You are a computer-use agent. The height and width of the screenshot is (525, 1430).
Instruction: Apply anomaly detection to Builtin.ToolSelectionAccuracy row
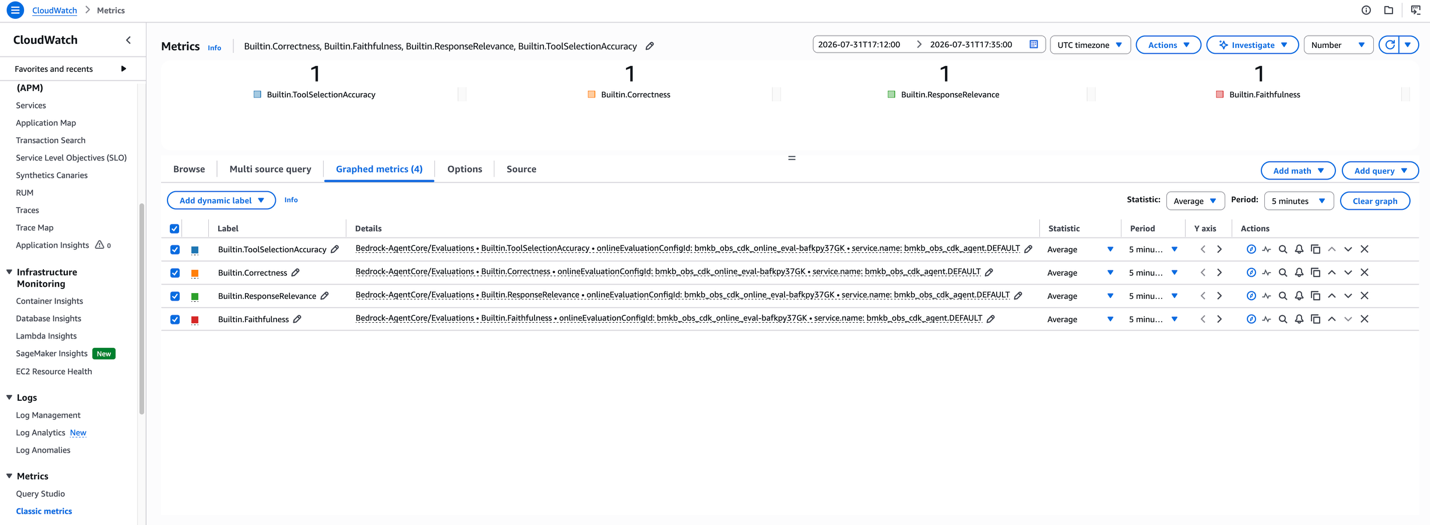pos(1267,249)
